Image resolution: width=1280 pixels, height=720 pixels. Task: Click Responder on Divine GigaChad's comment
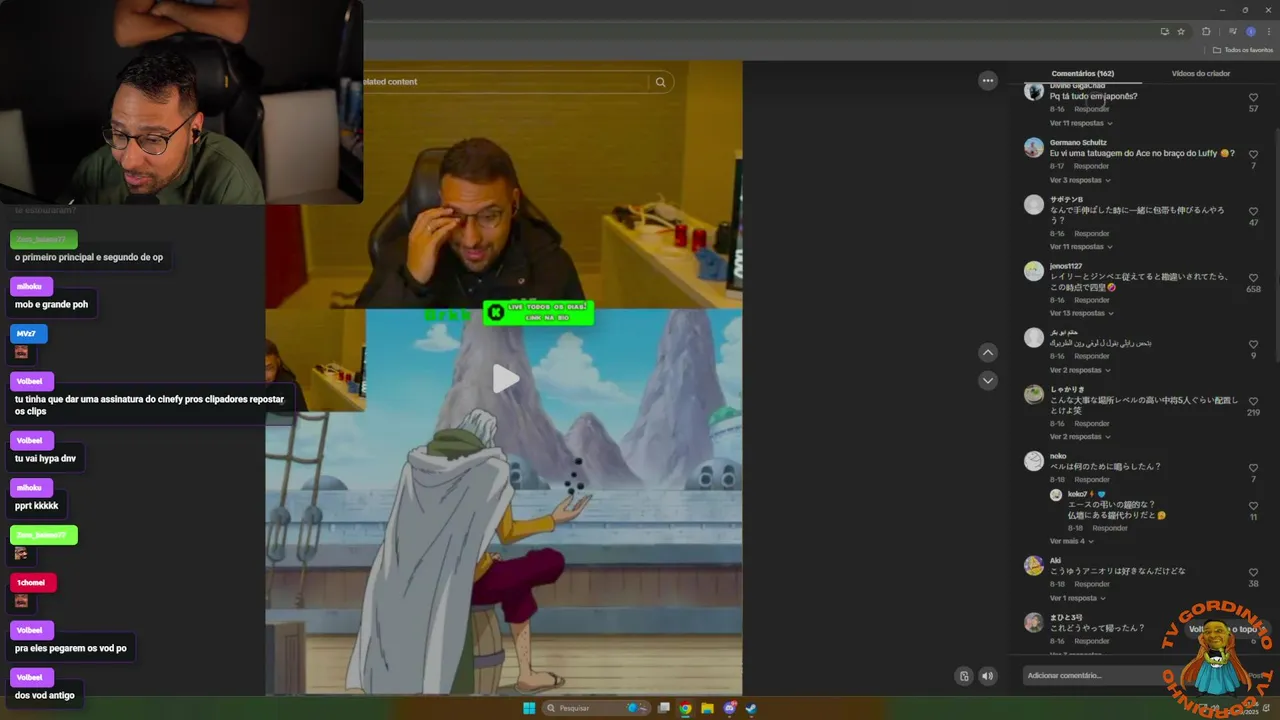(x=1092, y=109)
